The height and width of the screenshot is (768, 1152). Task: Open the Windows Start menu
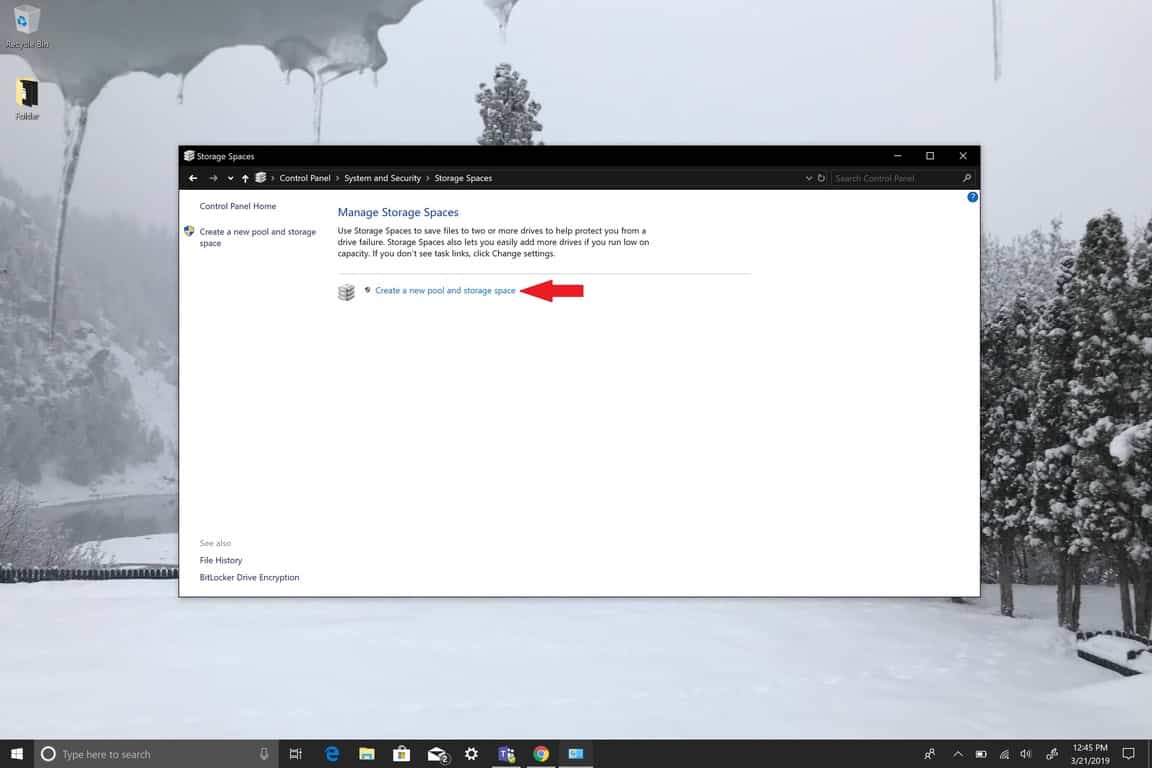coord(17,754)
